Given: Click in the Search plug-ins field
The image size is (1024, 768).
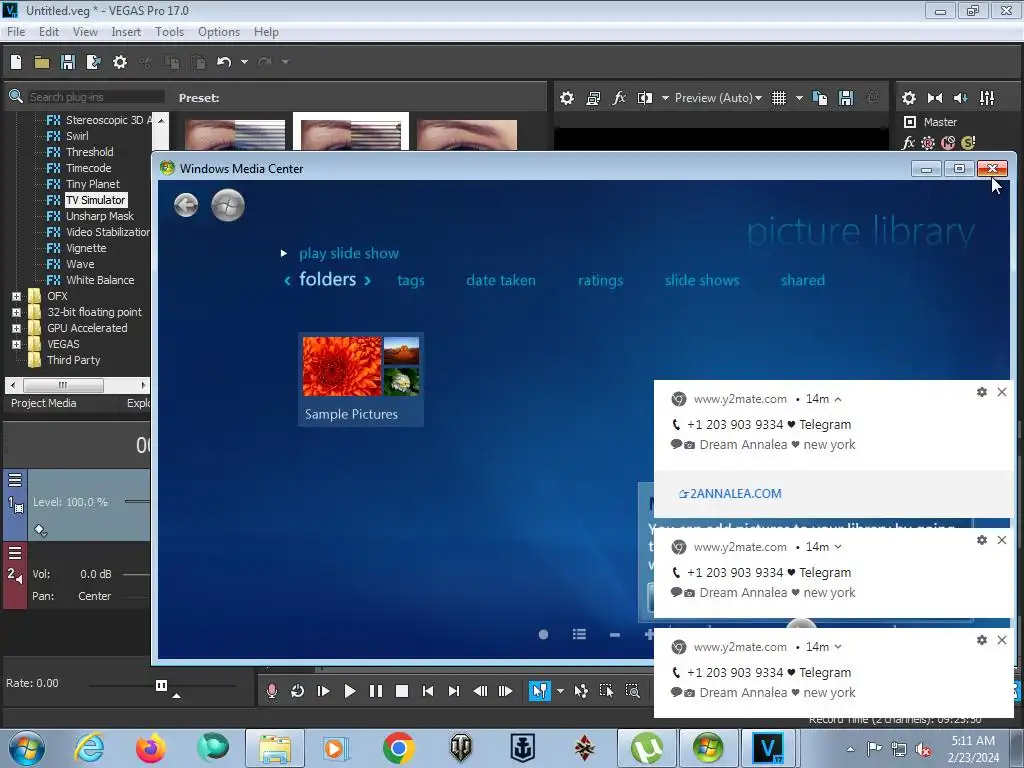Looking at the screenshot, I should click(96, 97).
